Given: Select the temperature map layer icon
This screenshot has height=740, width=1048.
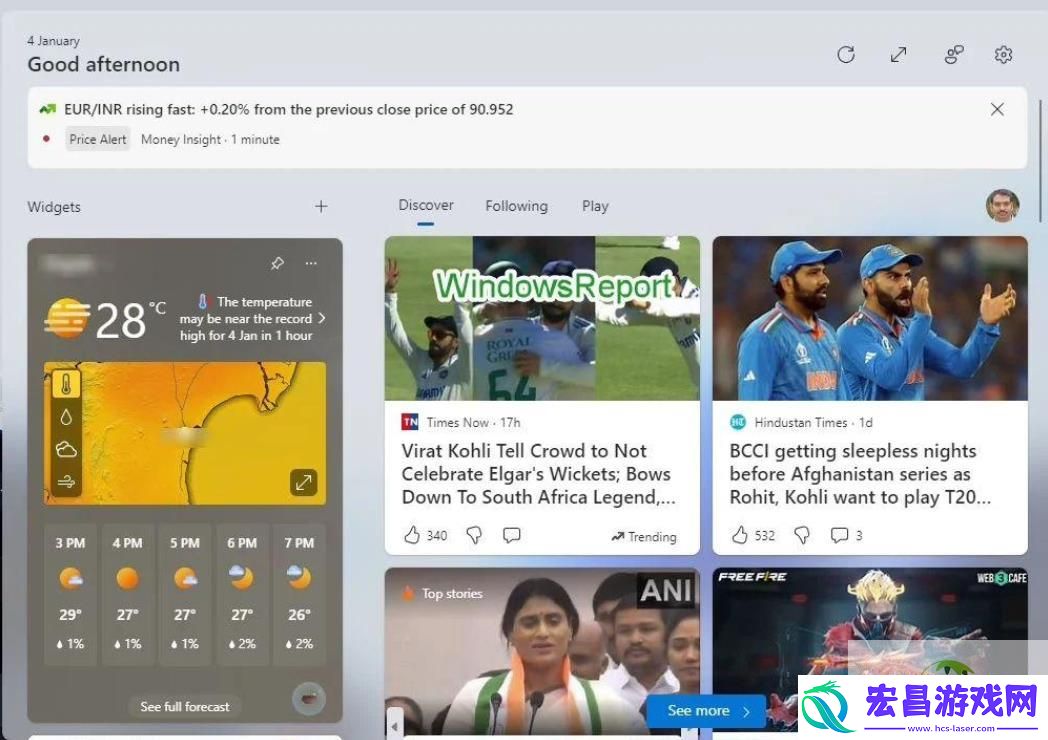Looking at the screenshot, I should (x=66, y=384).
